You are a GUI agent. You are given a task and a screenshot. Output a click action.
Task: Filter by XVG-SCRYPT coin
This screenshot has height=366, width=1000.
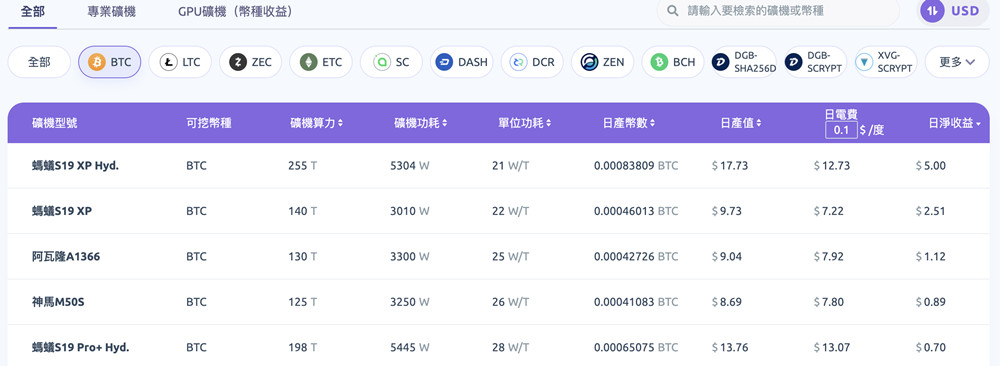pos(885,62)
